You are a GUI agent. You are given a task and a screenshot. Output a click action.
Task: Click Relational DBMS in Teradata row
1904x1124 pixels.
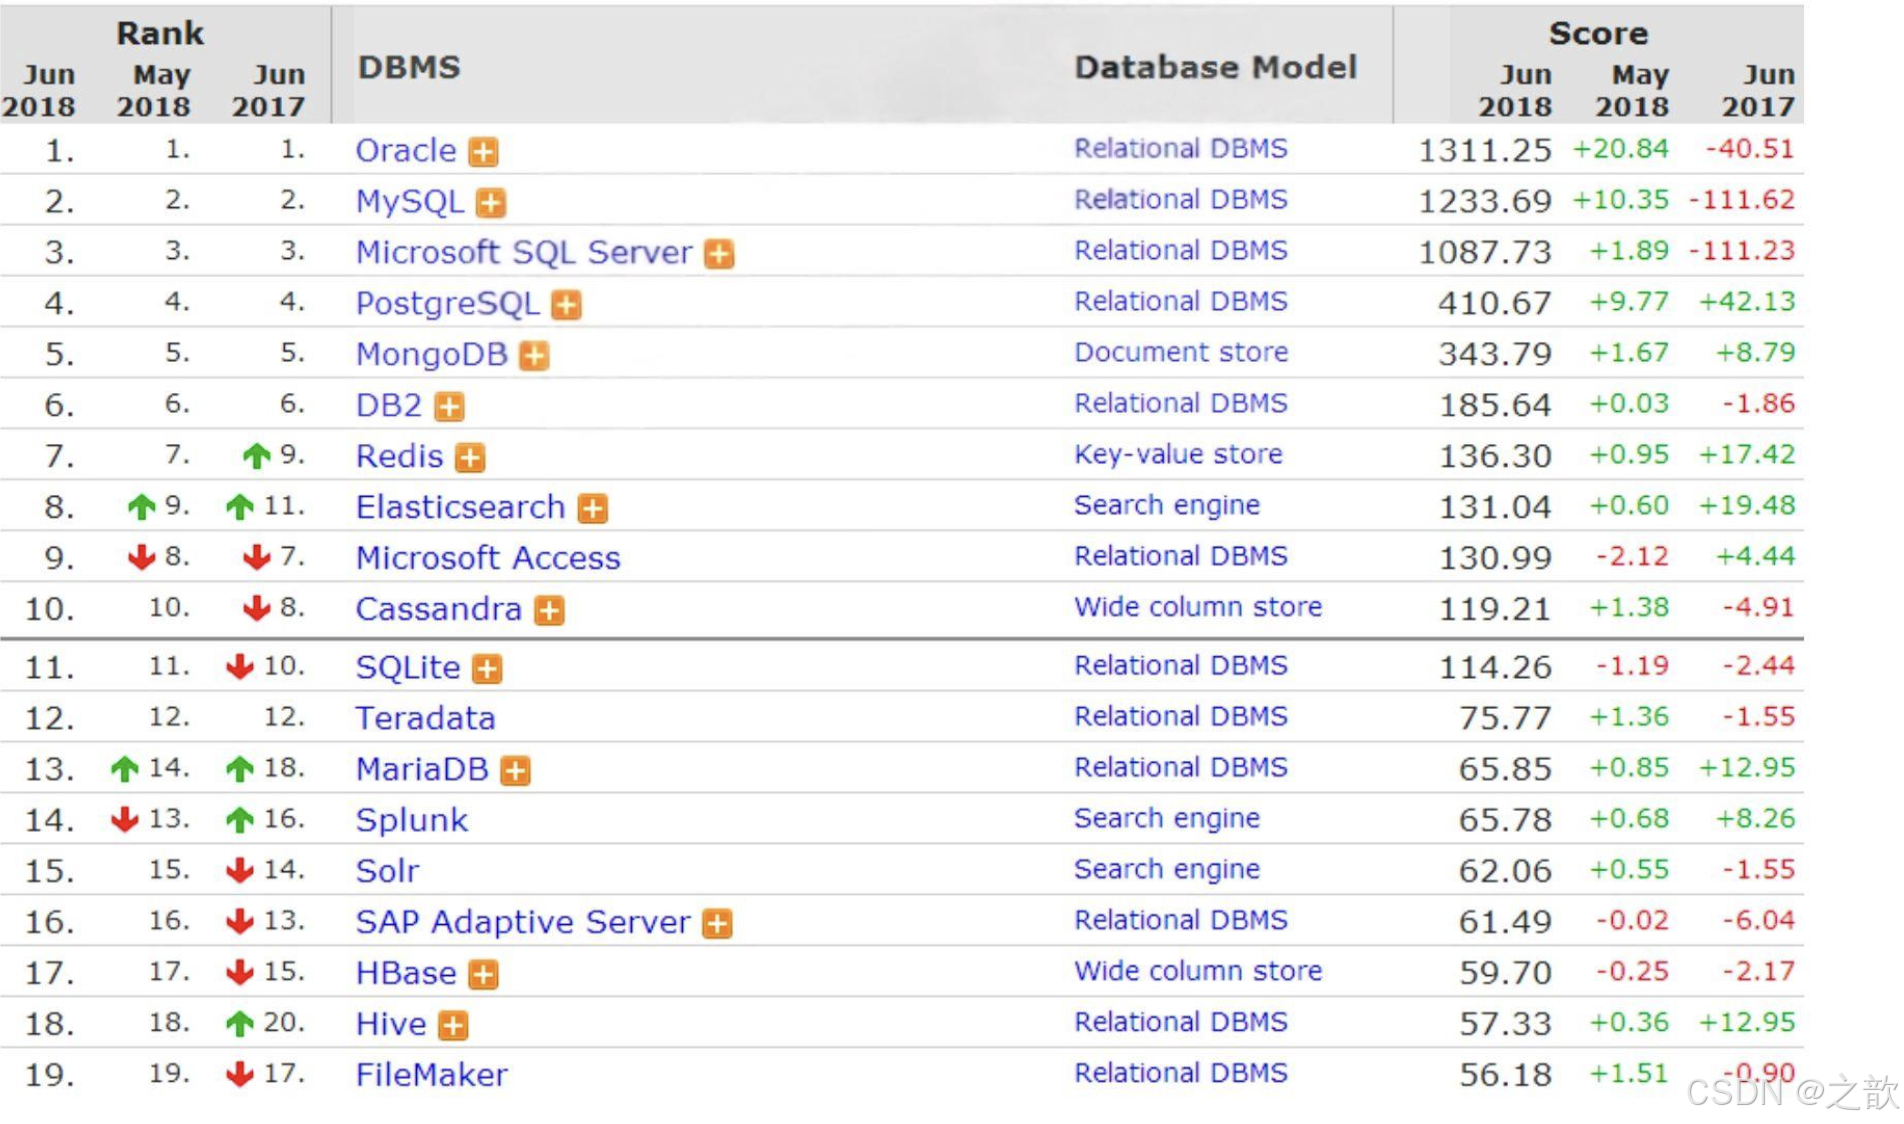click(x=1181, y=717)
